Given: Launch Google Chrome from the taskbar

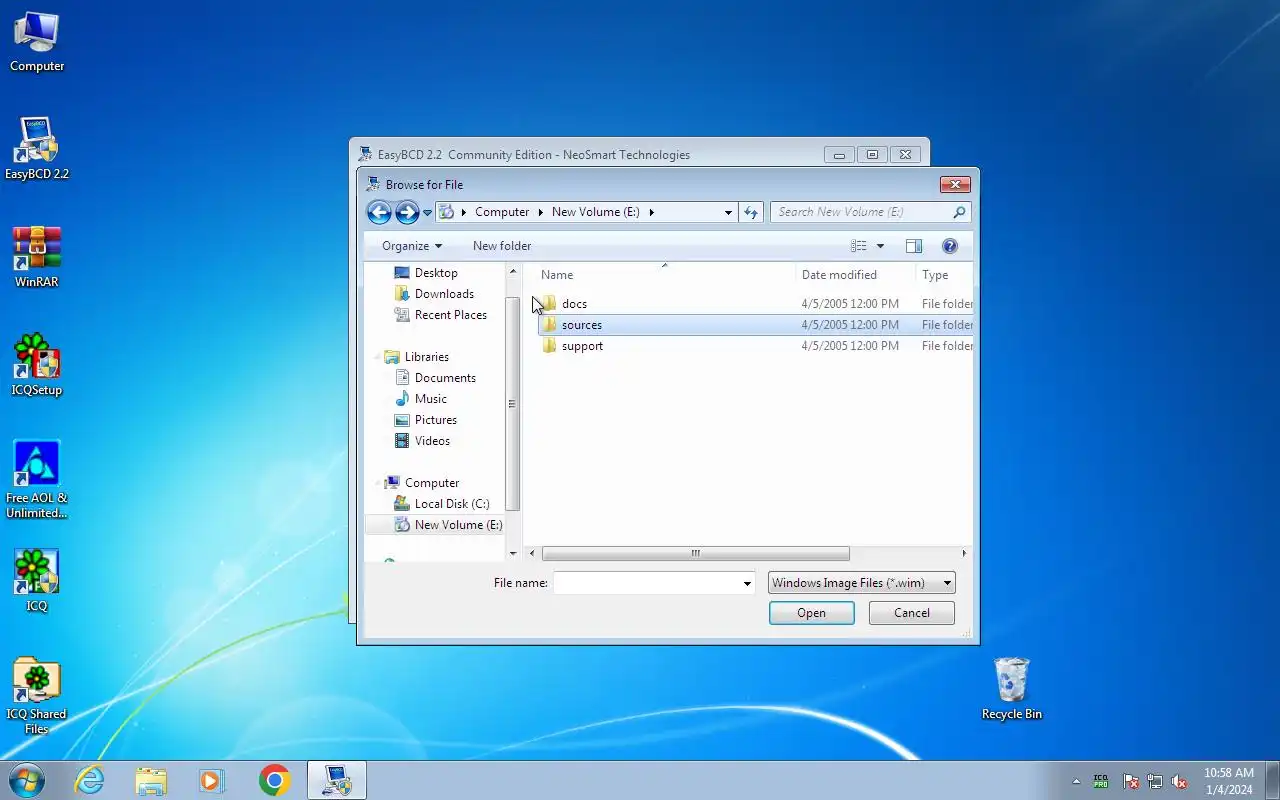Looking at the screenshot, I should point(274,780).
